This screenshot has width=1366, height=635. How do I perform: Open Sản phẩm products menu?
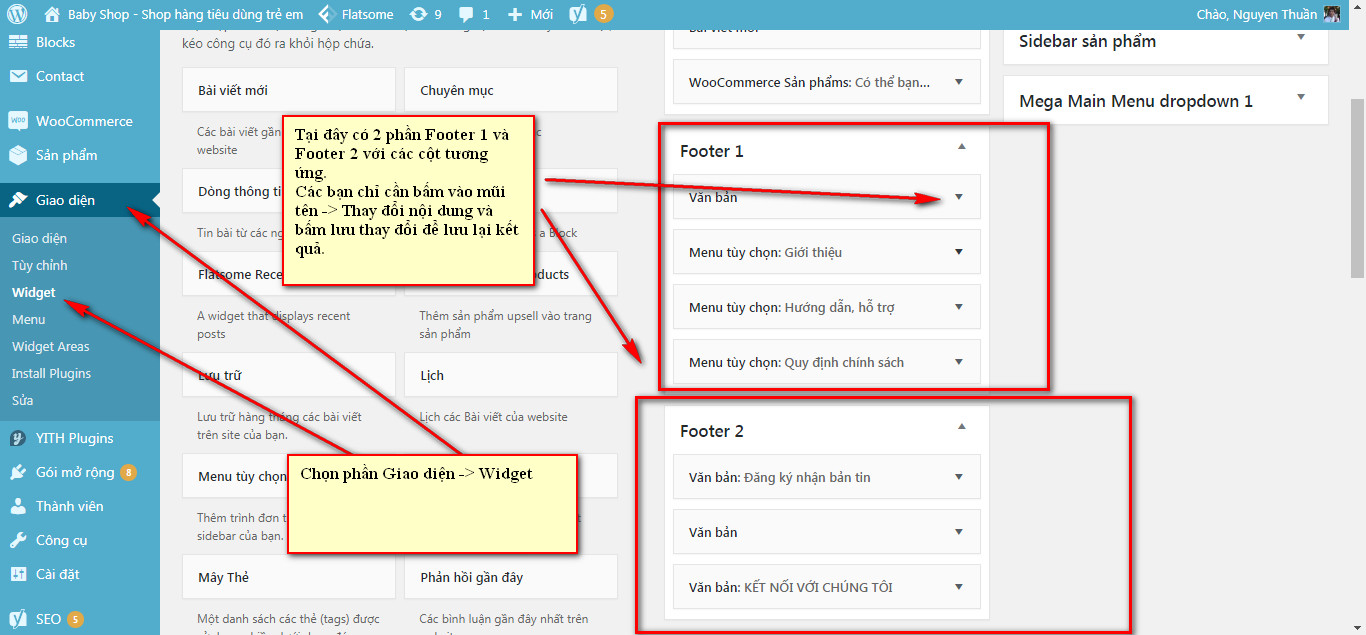[x=66, y=155]
